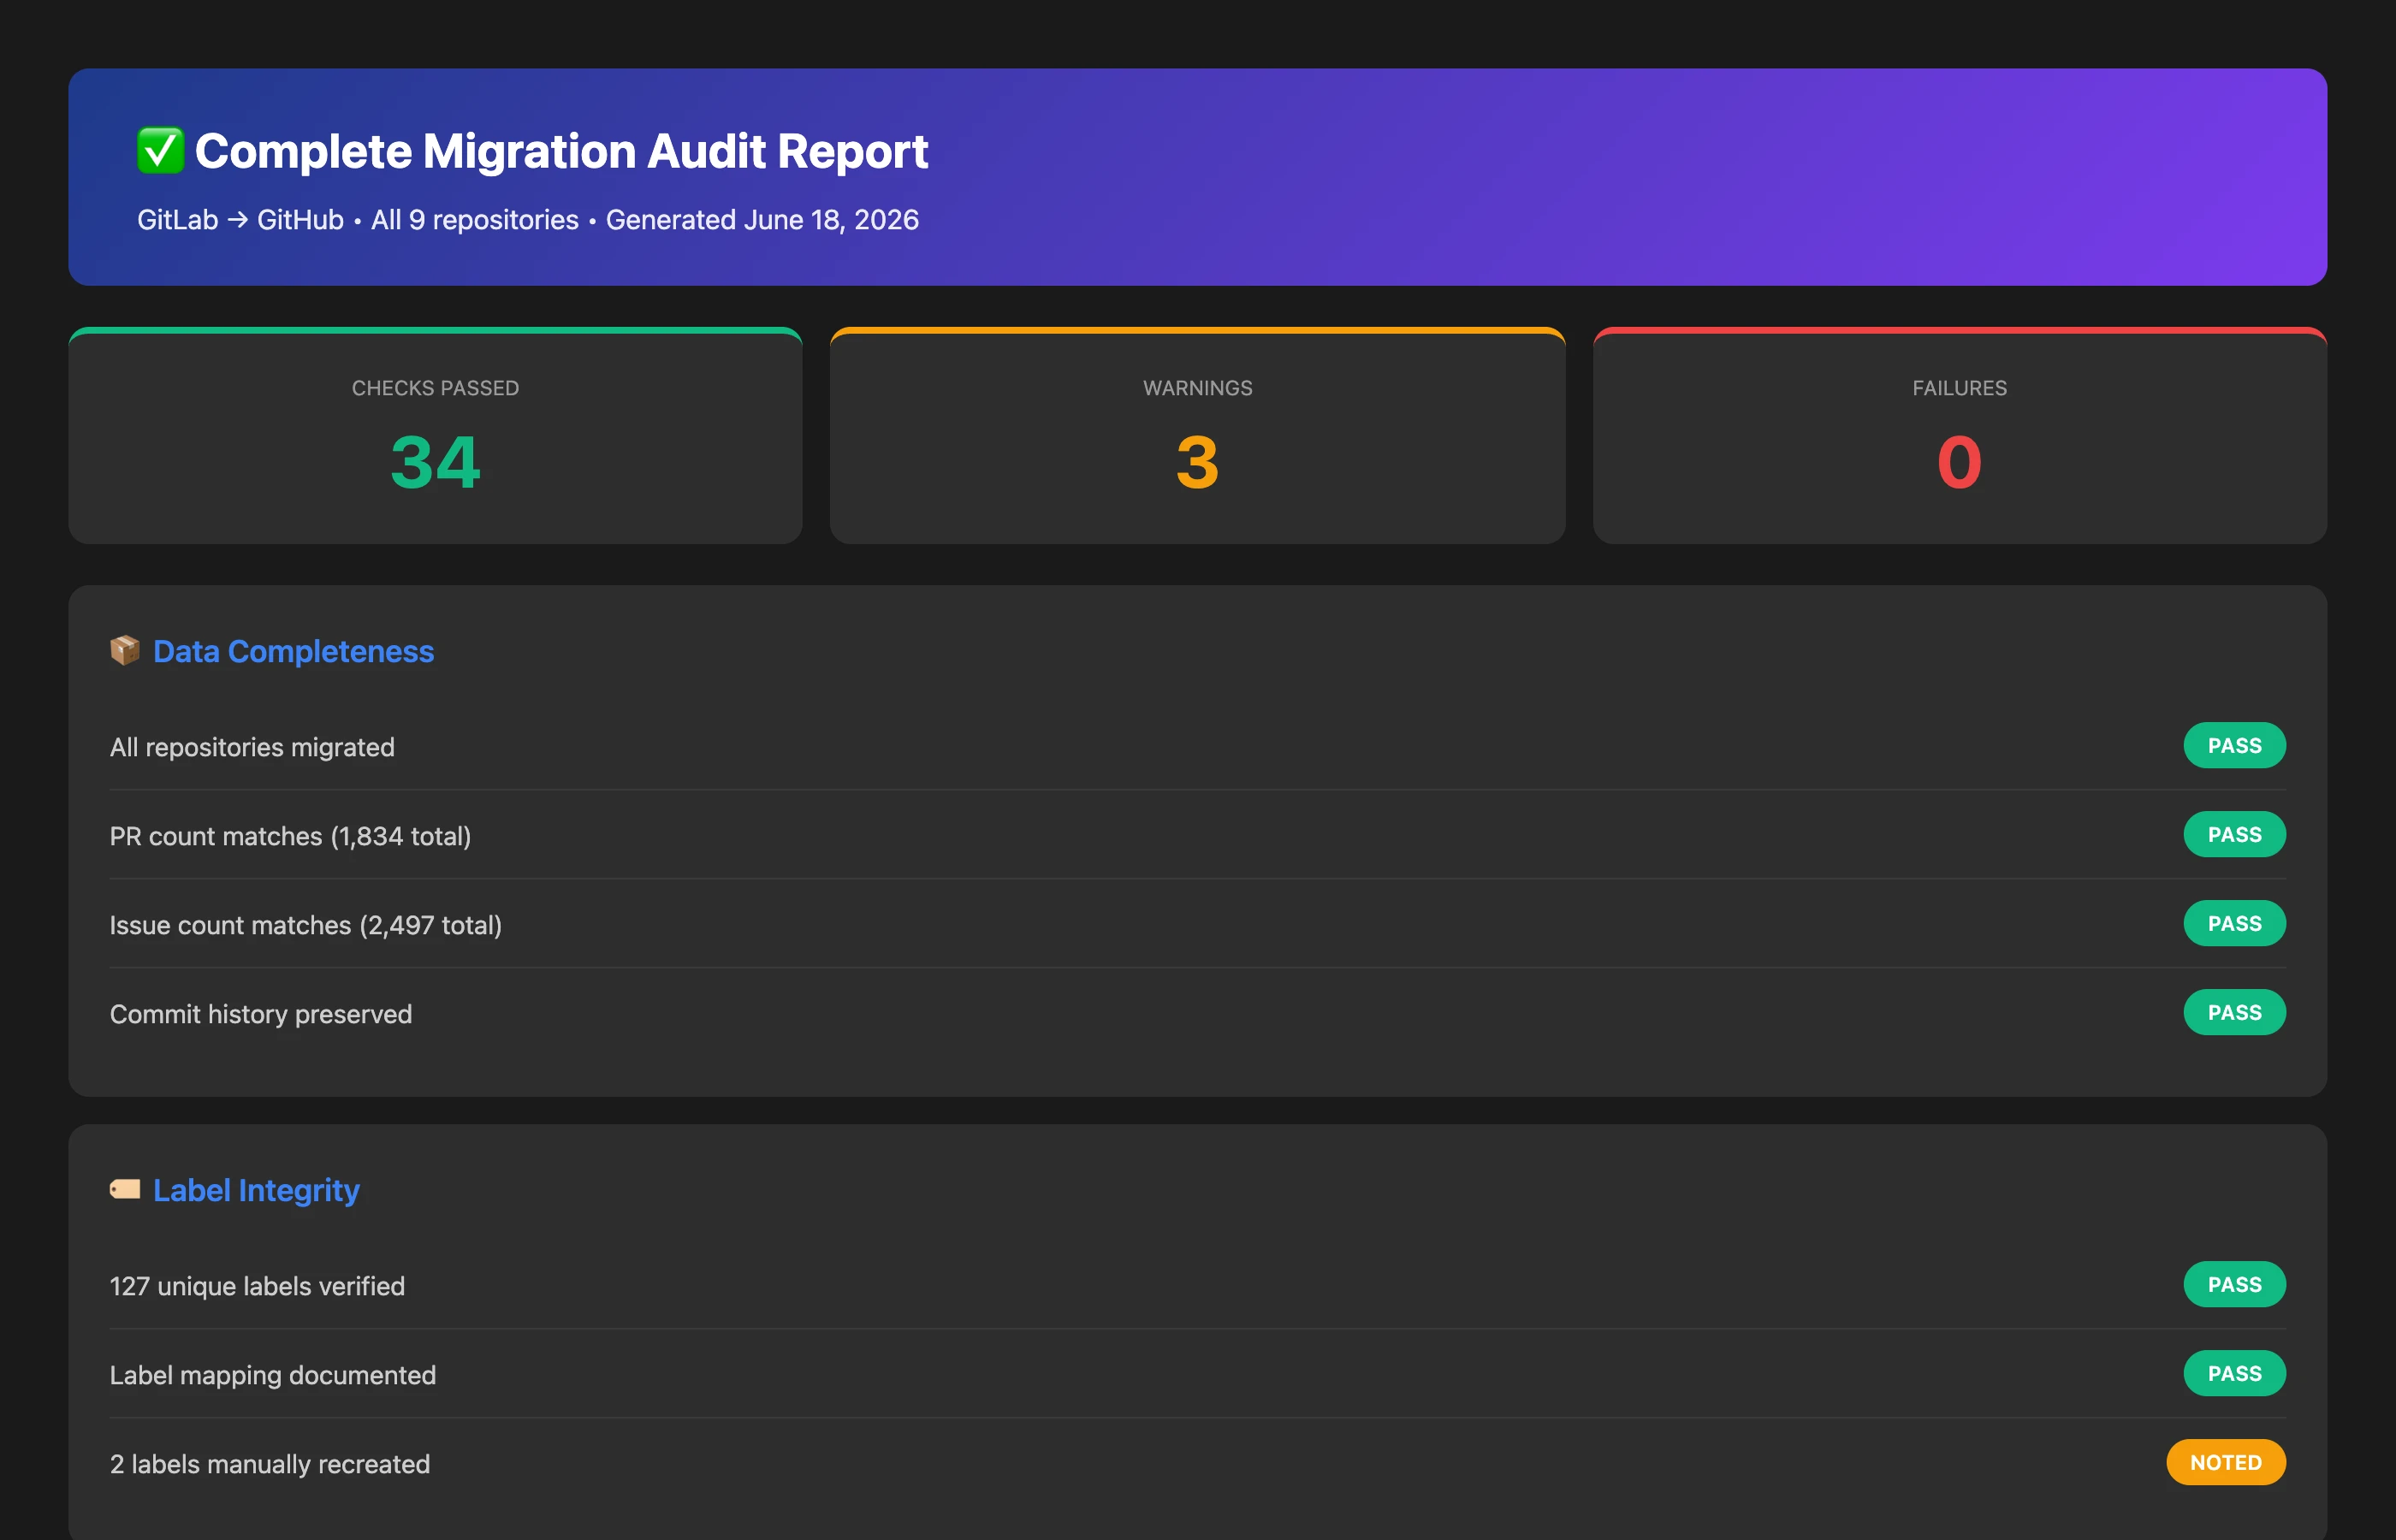Click 'Issue count matches (2,497 total)' text
The image size is (2396, 1540).
point(306,925)
